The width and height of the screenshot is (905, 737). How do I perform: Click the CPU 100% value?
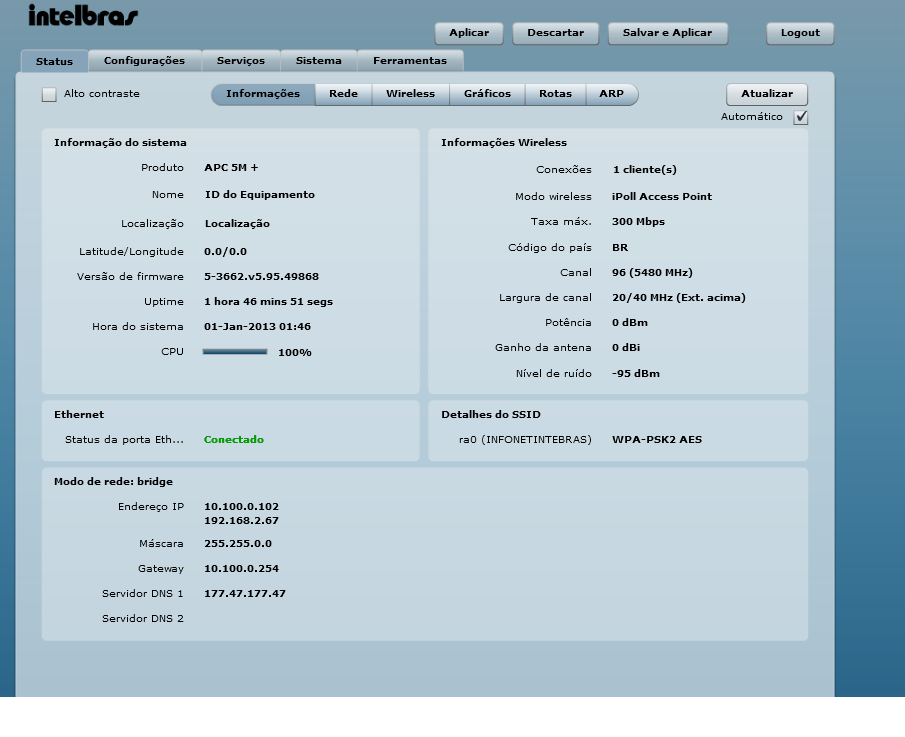tap(295, 353)
